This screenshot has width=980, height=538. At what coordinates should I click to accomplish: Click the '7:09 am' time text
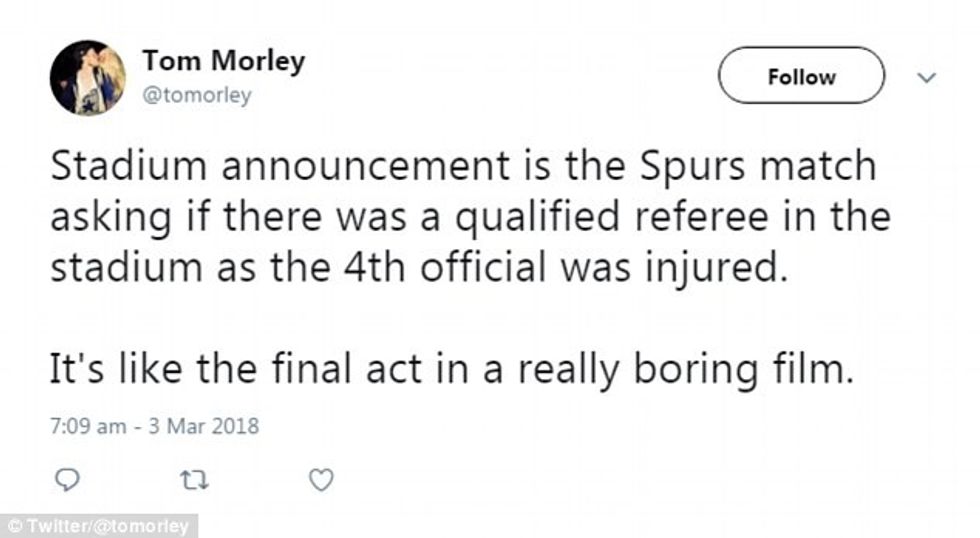coord(88,427)
